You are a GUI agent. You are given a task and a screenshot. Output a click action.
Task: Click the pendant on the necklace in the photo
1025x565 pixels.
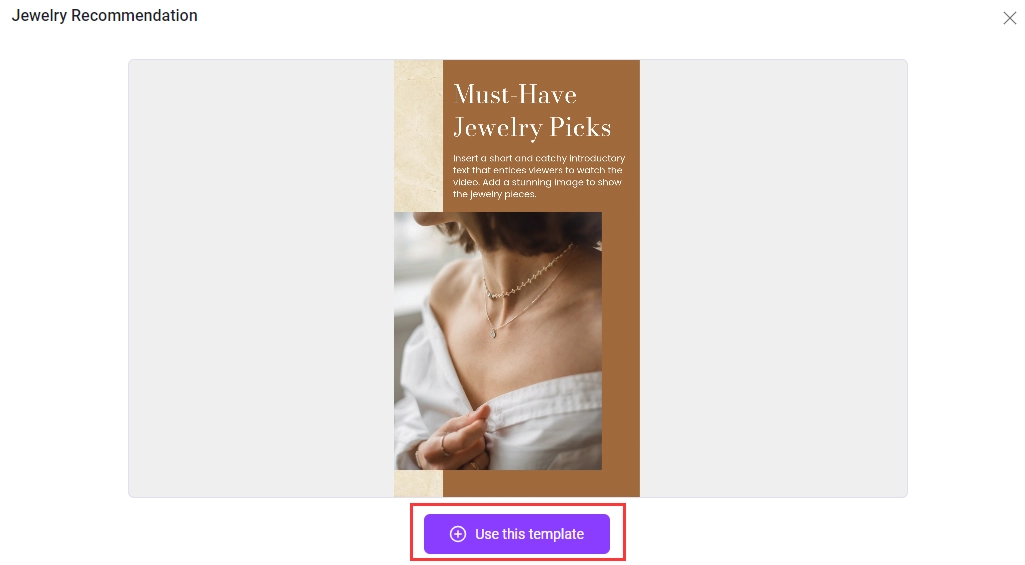(x=493, y=334)
